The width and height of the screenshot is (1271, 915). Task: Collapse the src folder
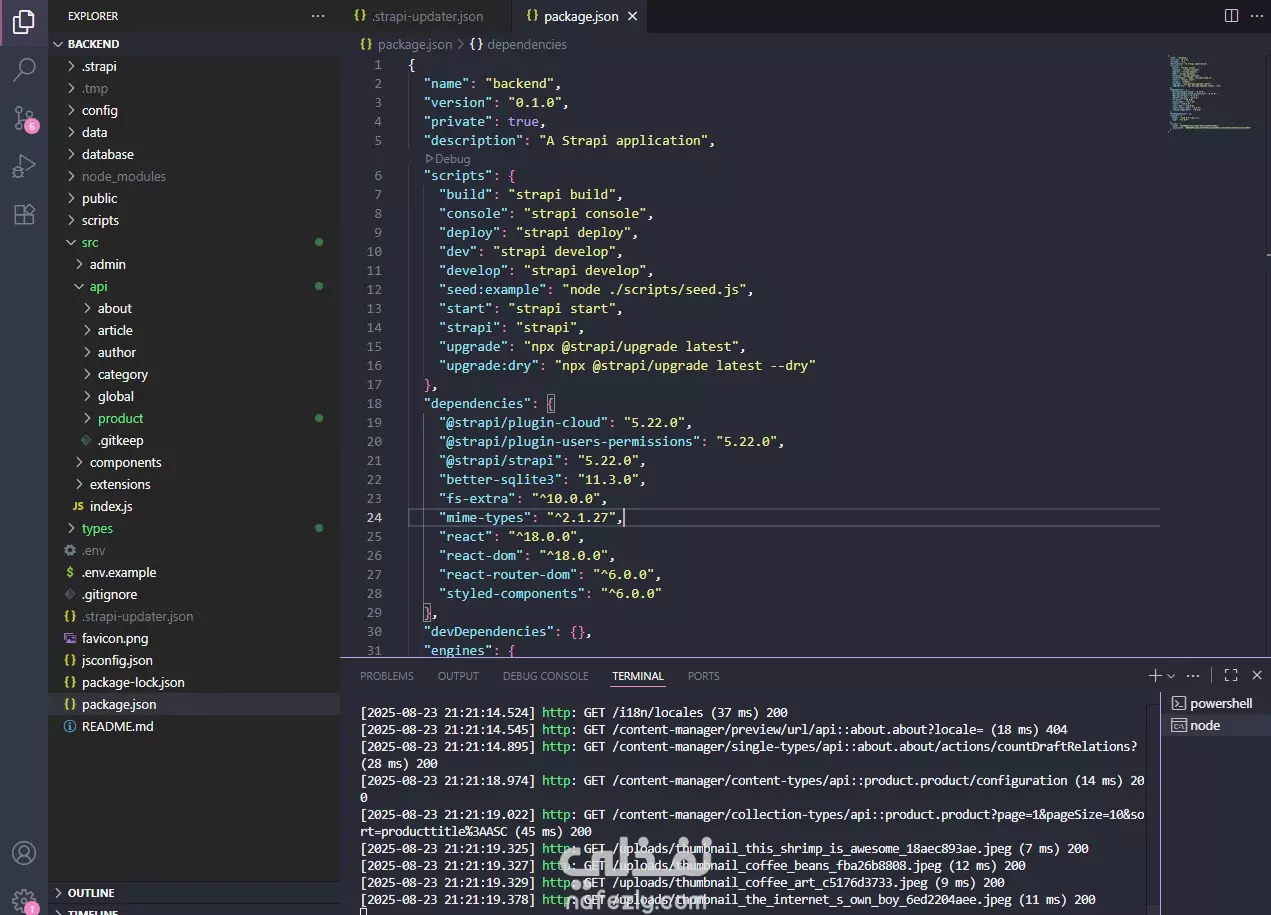194,242
